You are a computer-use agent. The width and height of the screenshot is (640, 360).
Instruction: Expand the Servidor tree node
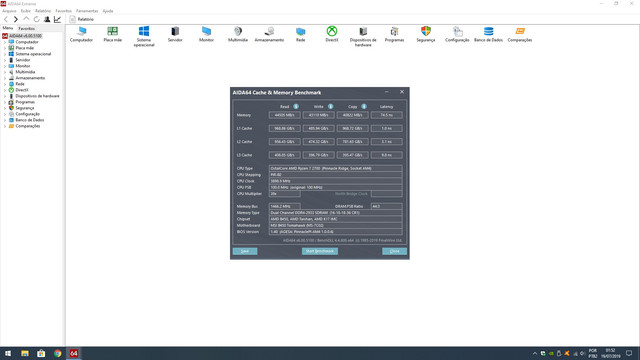4,60
